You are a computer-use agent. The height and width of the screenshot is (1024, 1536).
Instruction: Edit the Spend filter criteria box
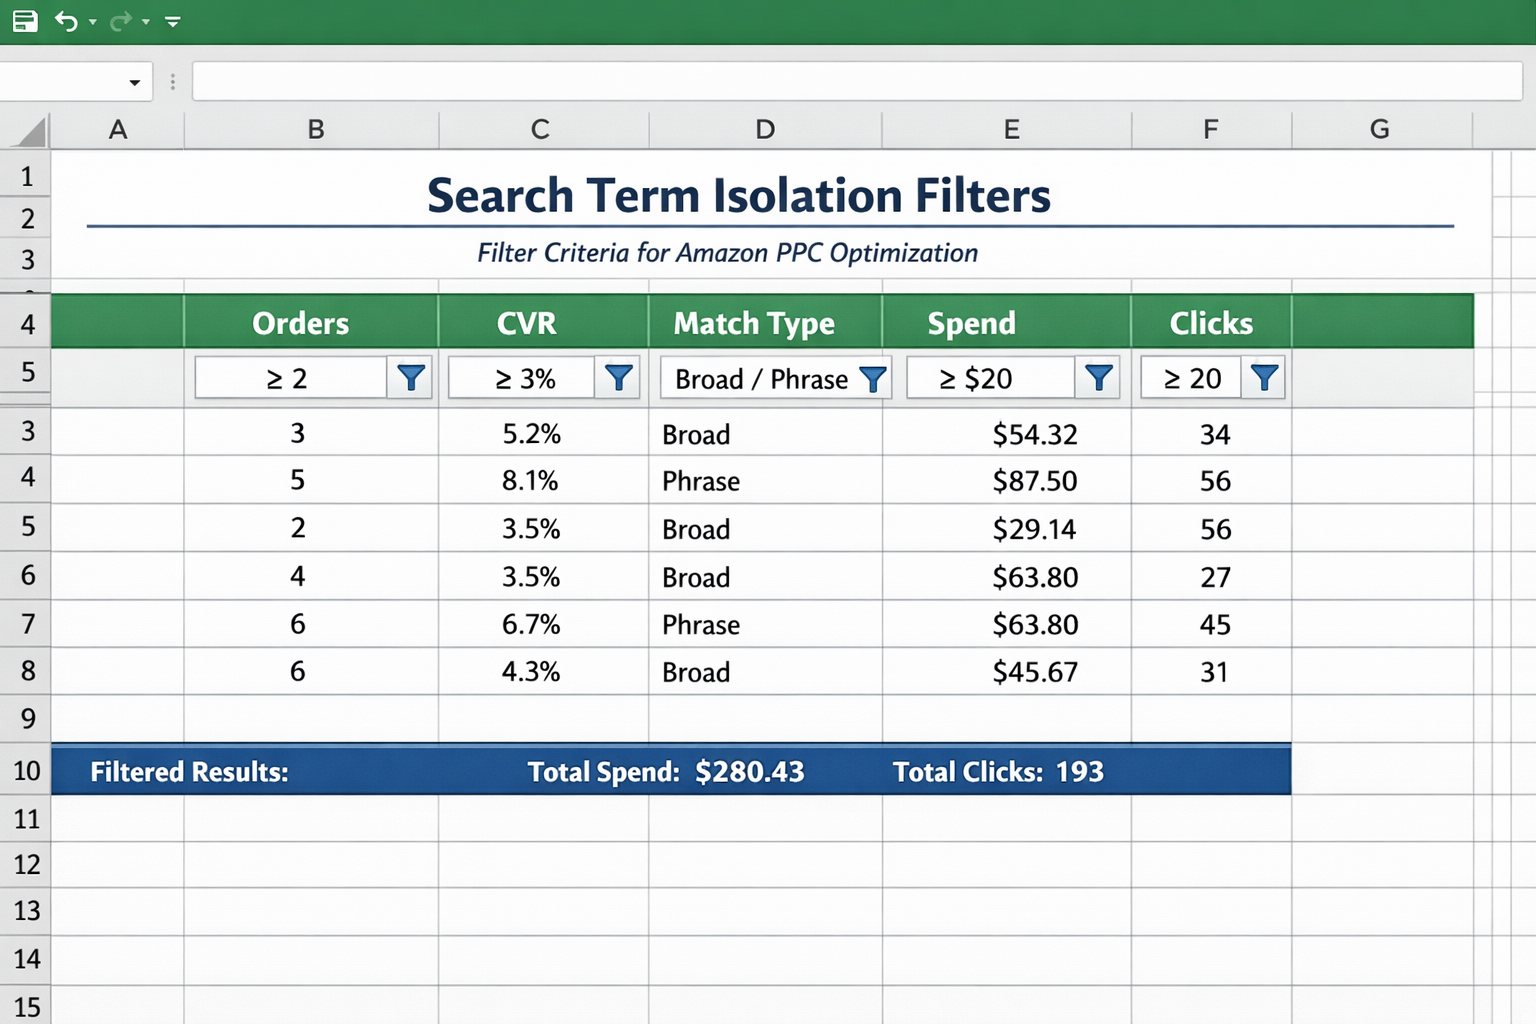click(990, 377)
